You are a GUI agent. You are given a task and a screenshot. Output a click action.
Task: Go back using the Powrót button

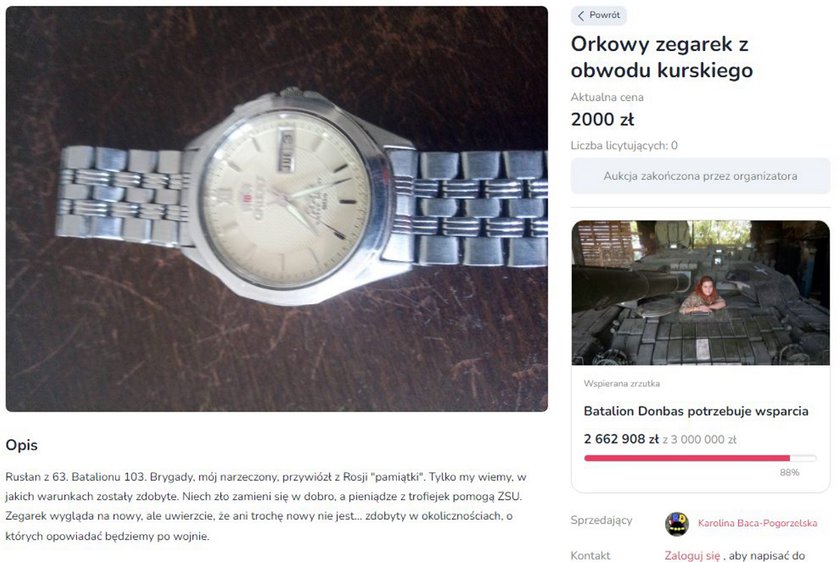pos(598,16)
